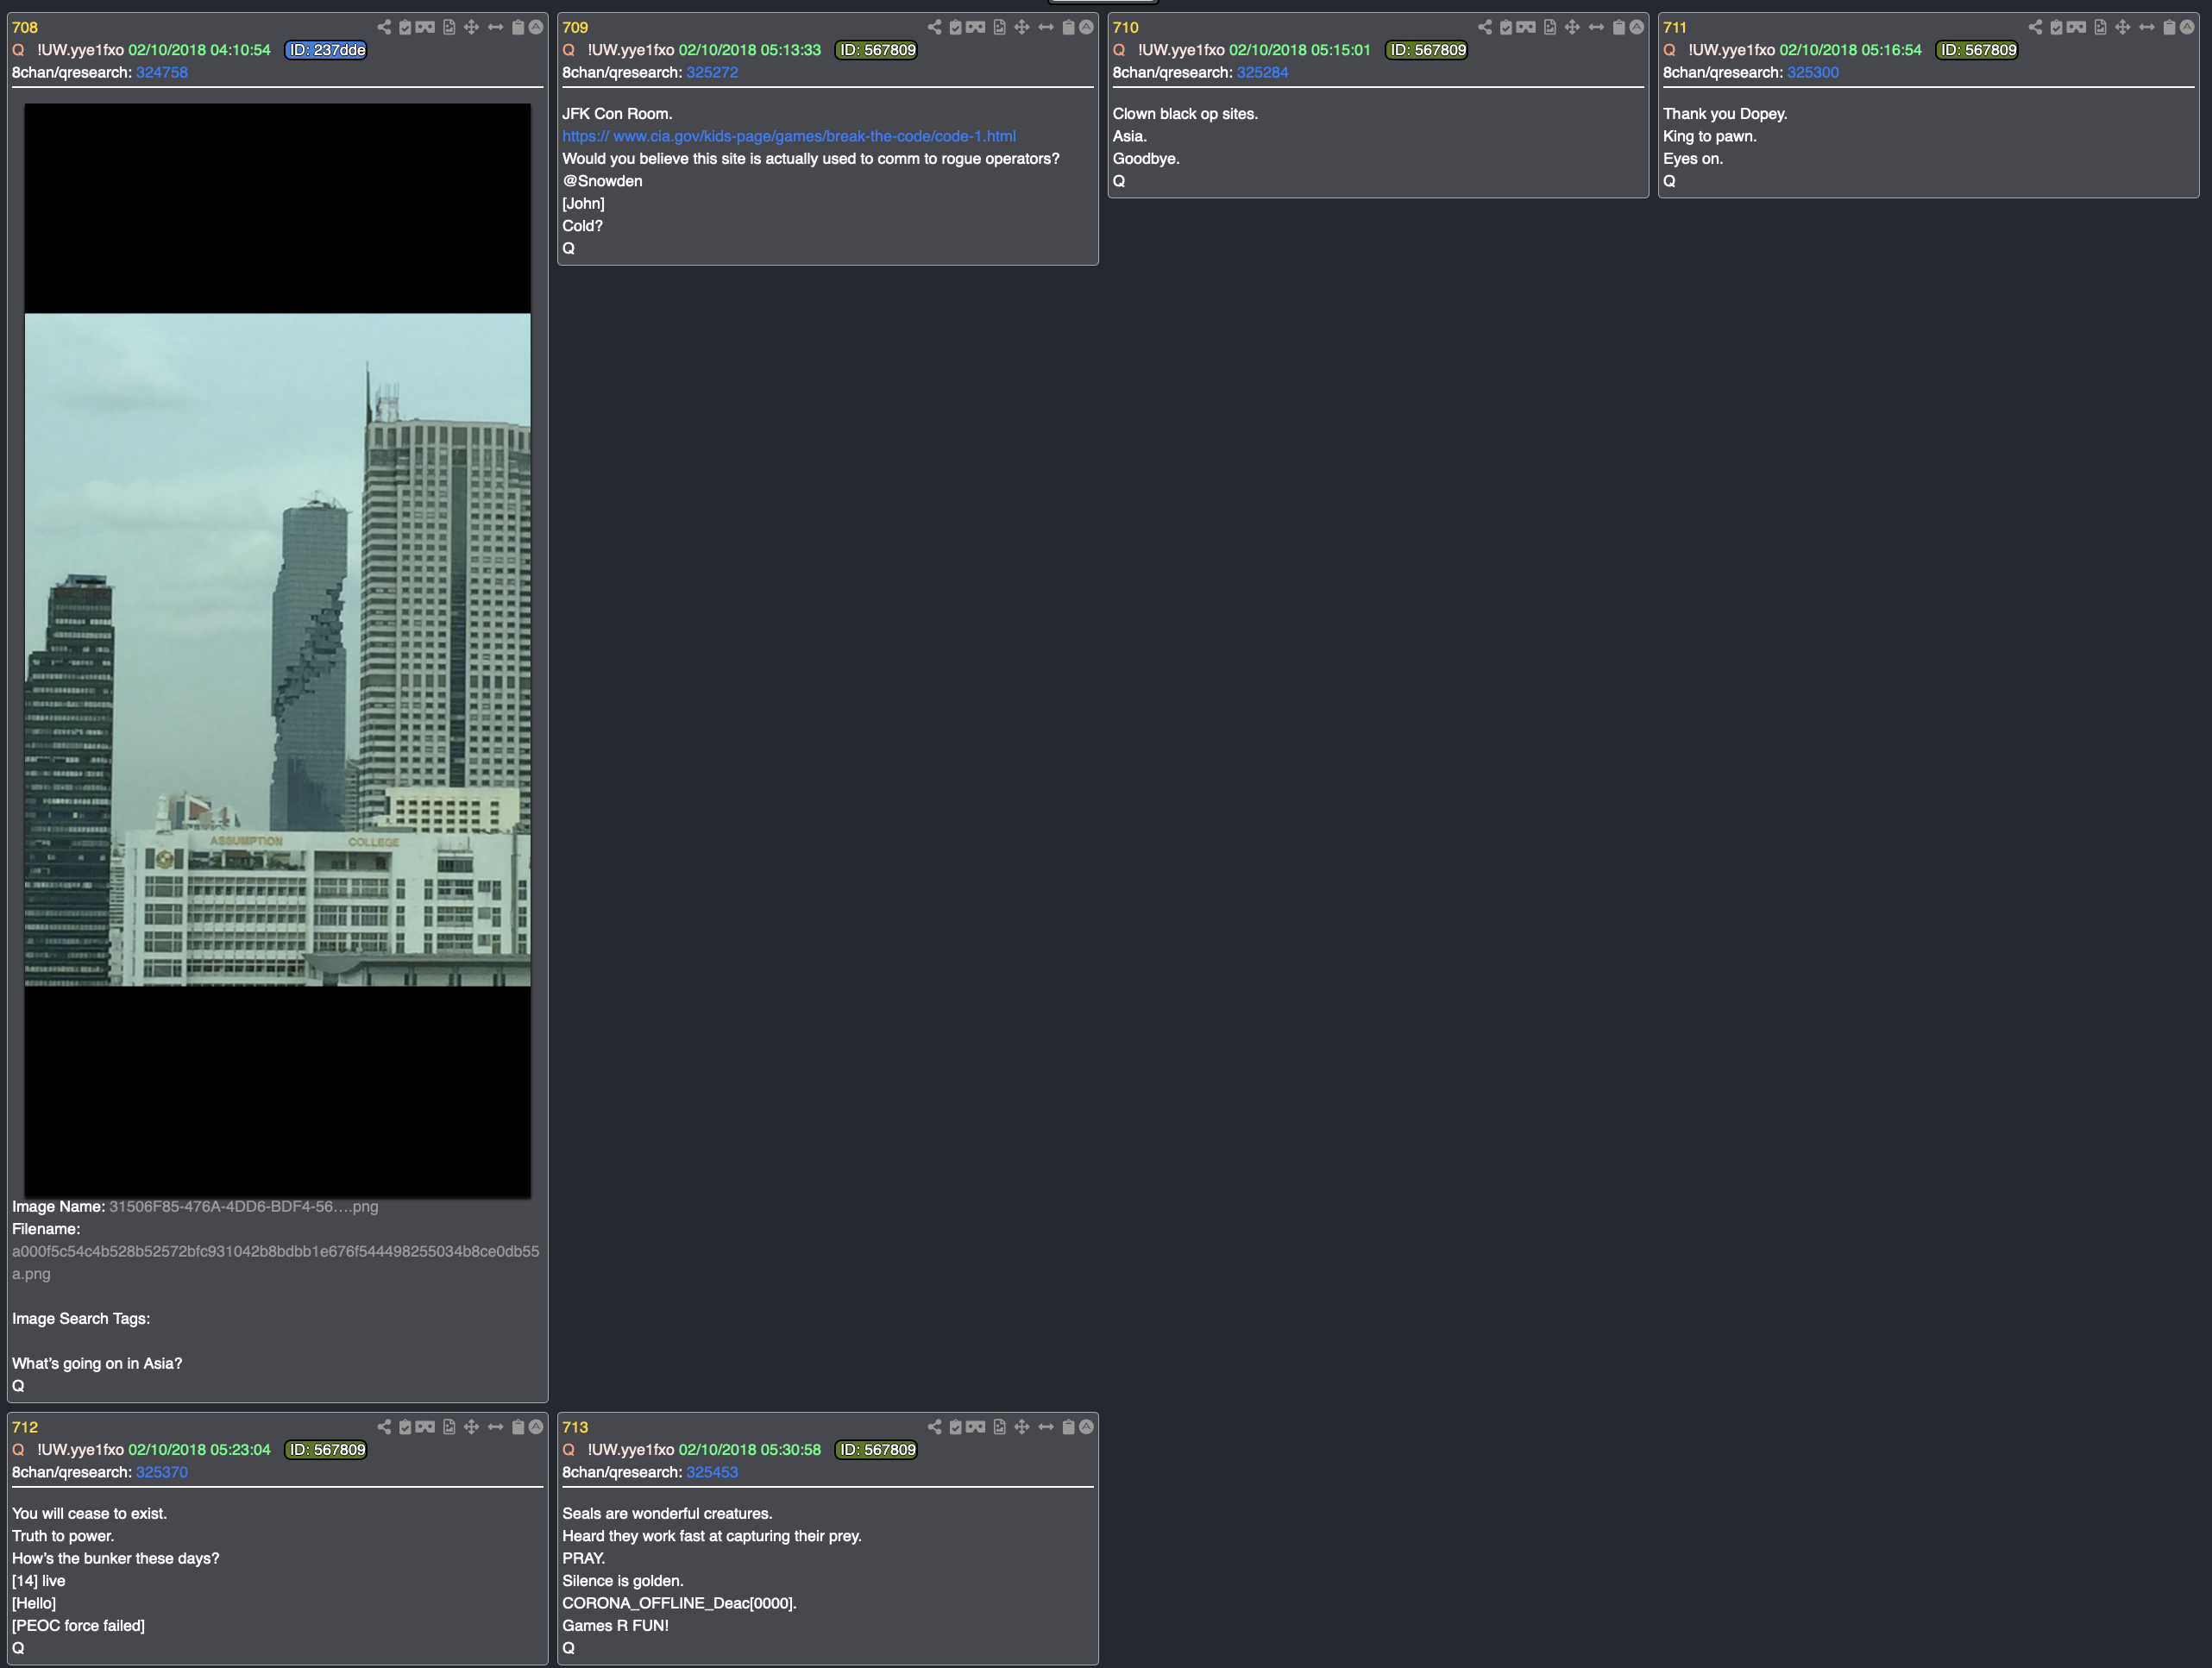Screen dimensions: 2212x1668
Task: Click the goggles icon on post 708
Action: 425,27
